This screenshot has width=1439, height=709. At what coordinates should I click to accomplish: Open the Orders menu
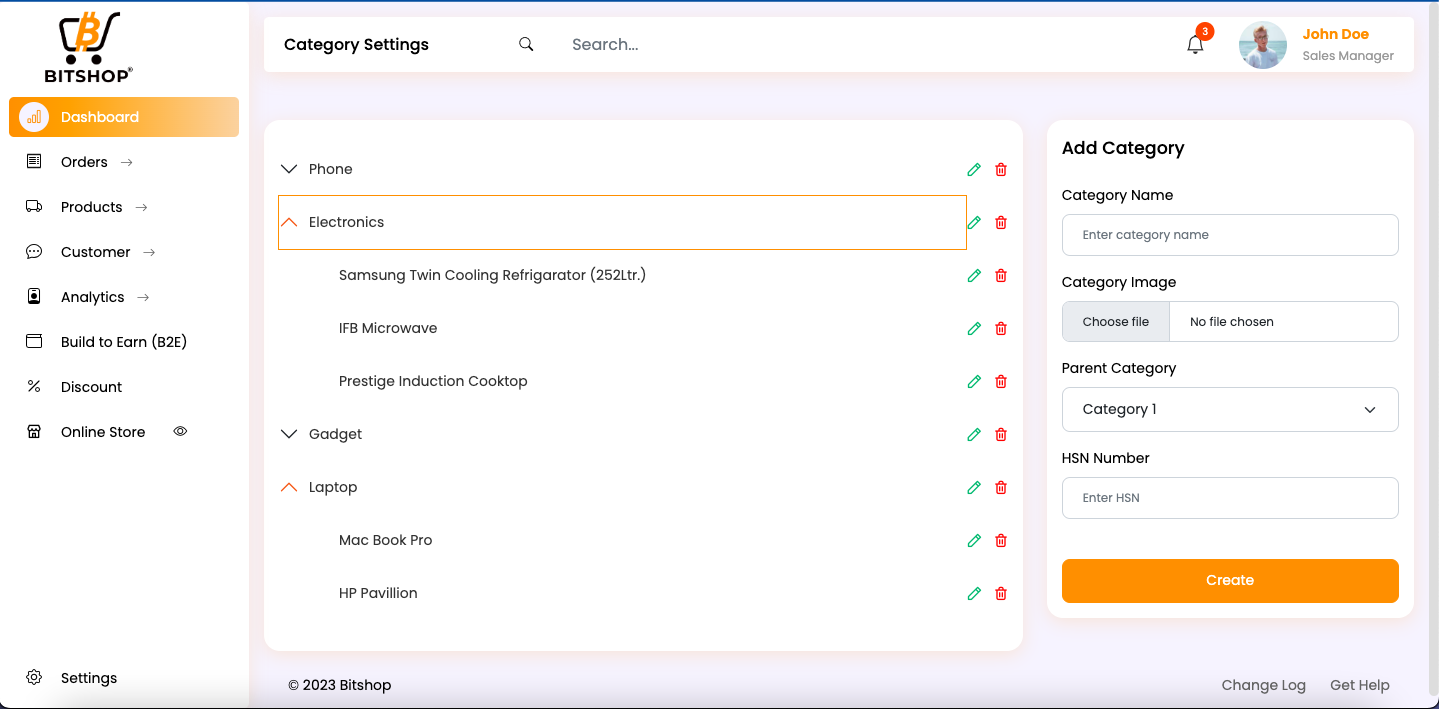click(84, 162)
